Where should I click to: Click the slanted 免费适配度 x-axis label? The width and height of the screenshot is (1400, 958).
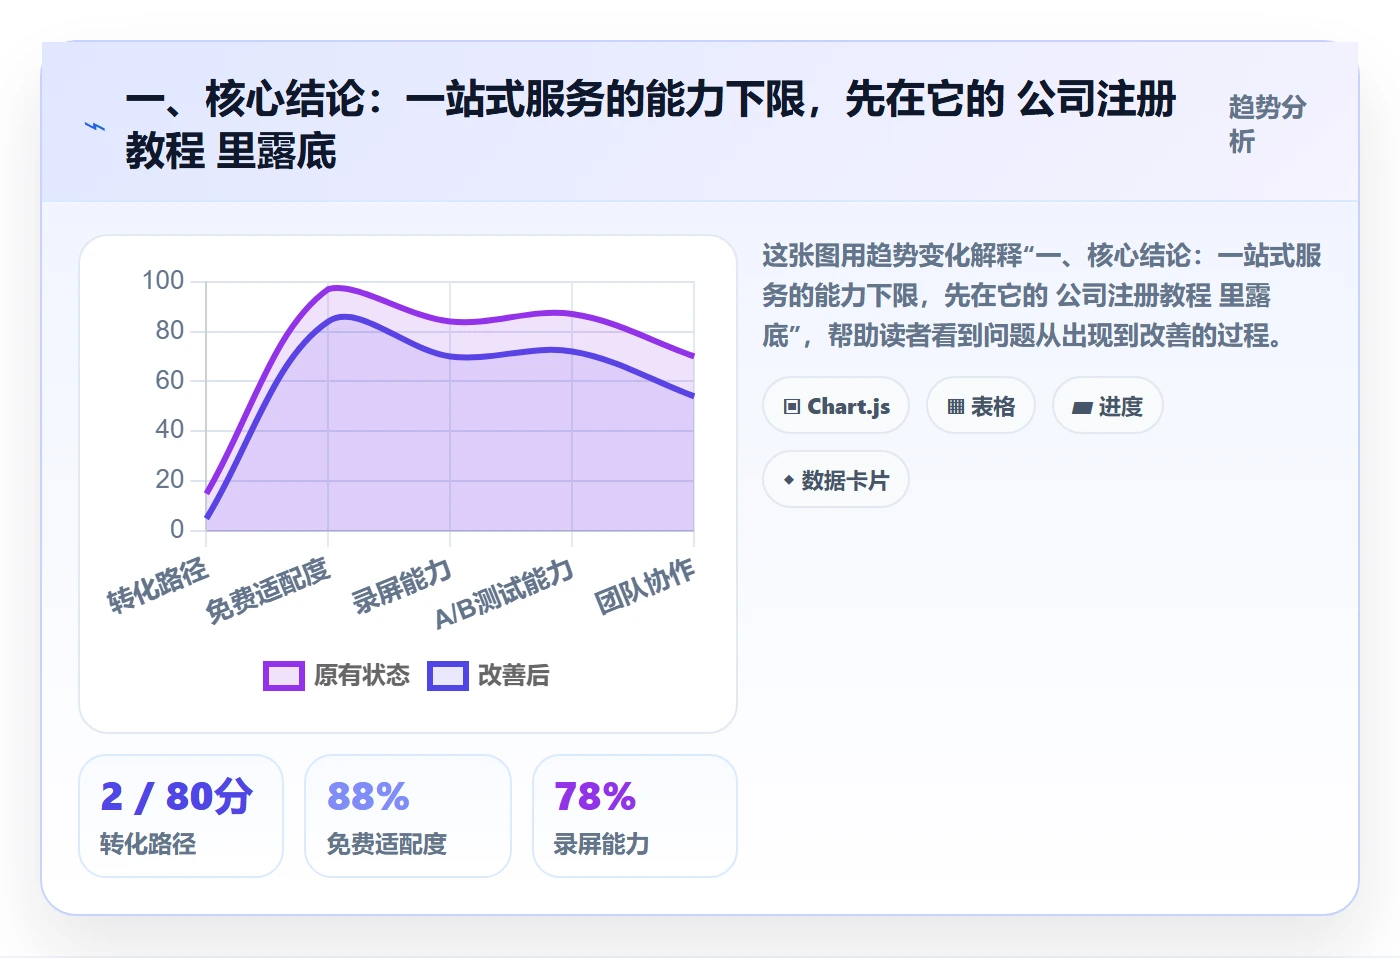tap(267, 591)
